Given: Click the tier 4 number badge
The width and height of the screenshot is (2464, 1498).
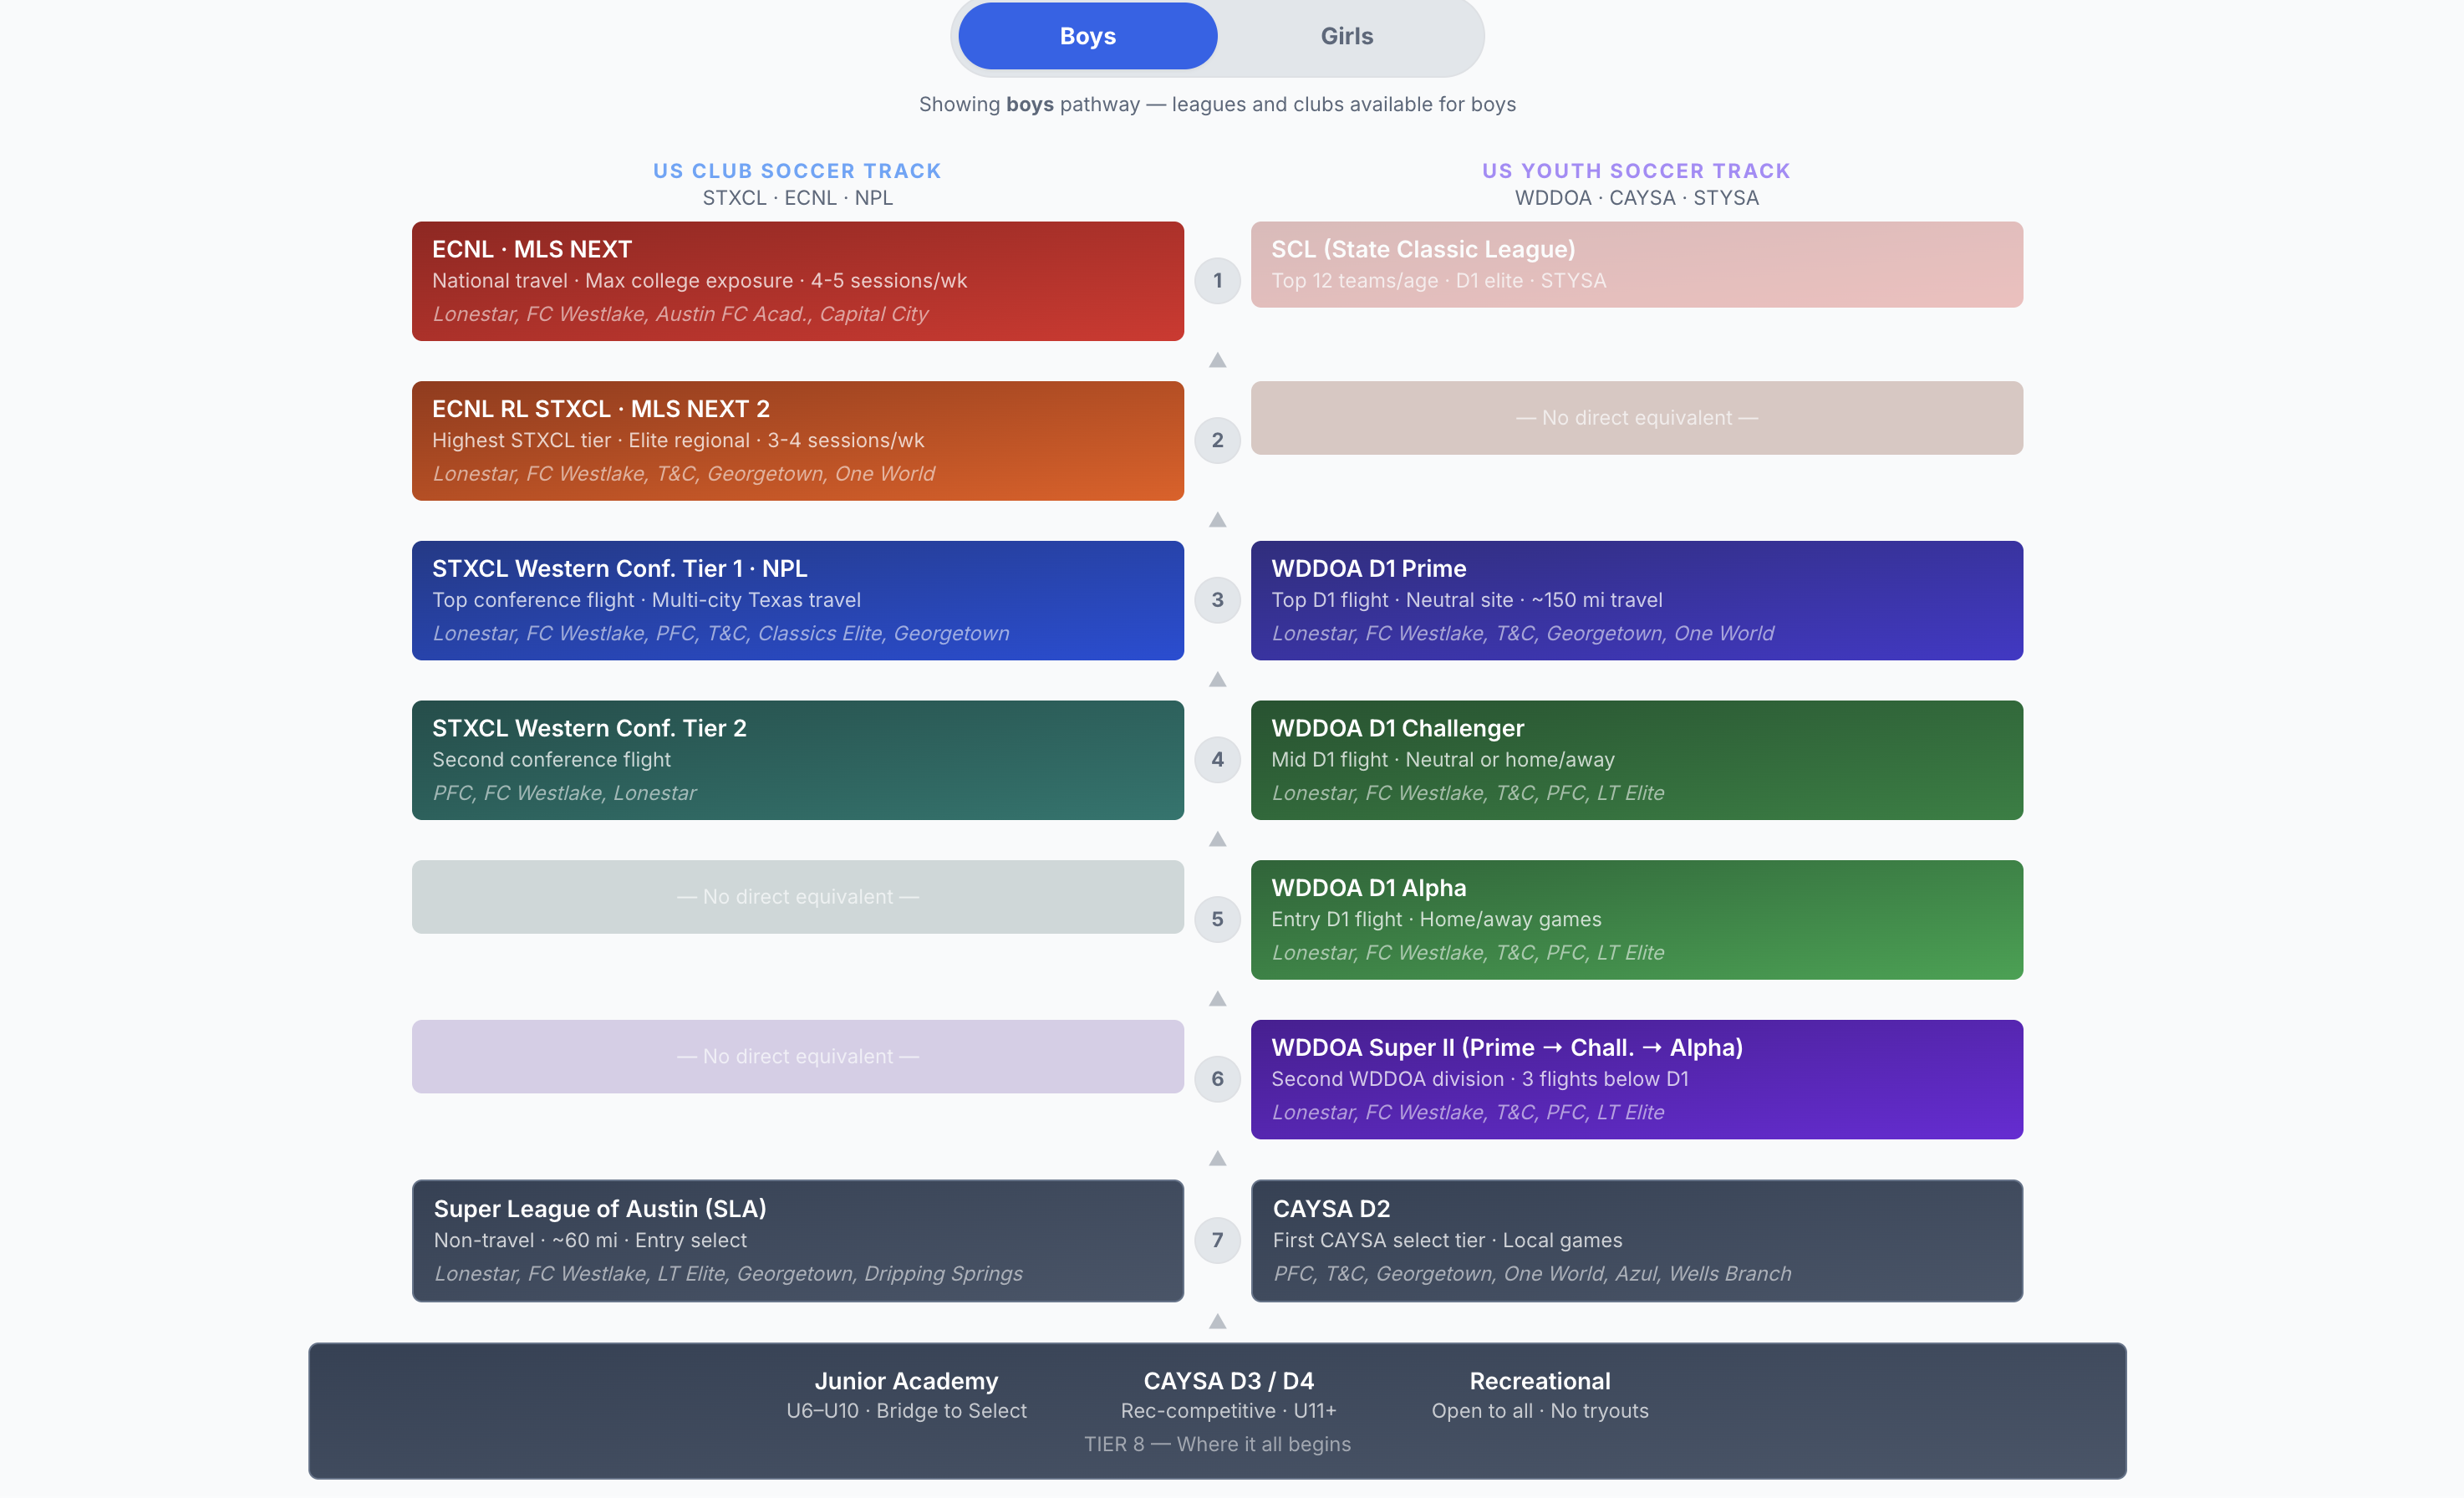Looking at the screenshot, I should click(x=1217, y=759).
